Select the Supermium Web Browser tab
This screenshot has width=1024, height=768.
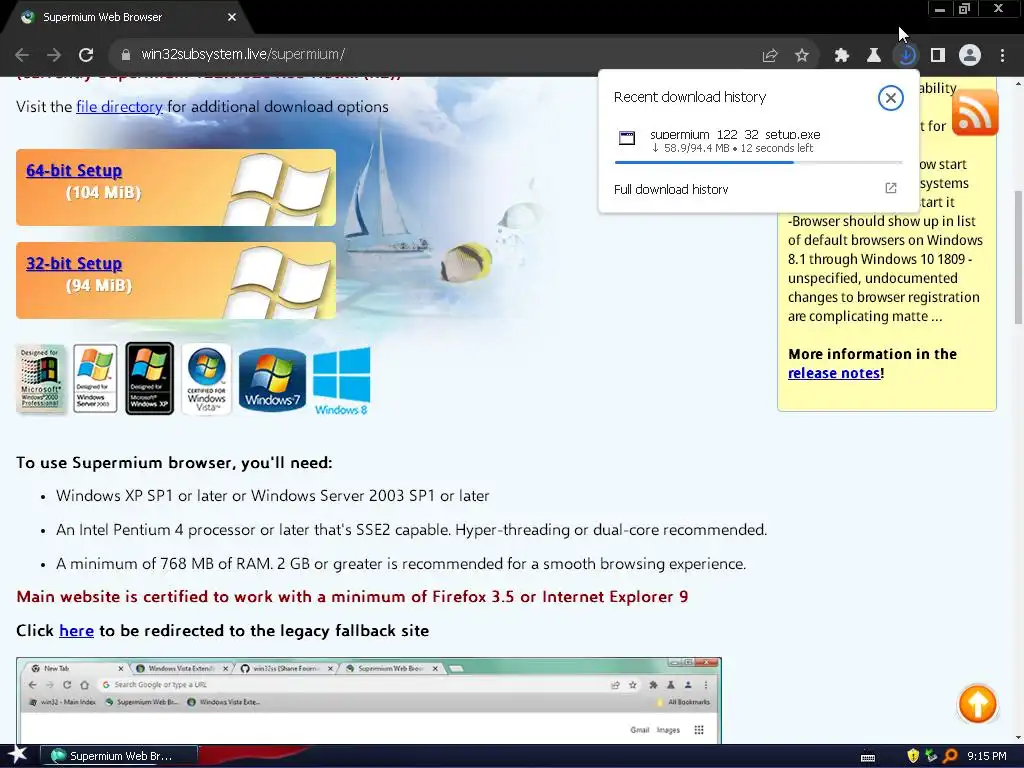click(127, 18)
